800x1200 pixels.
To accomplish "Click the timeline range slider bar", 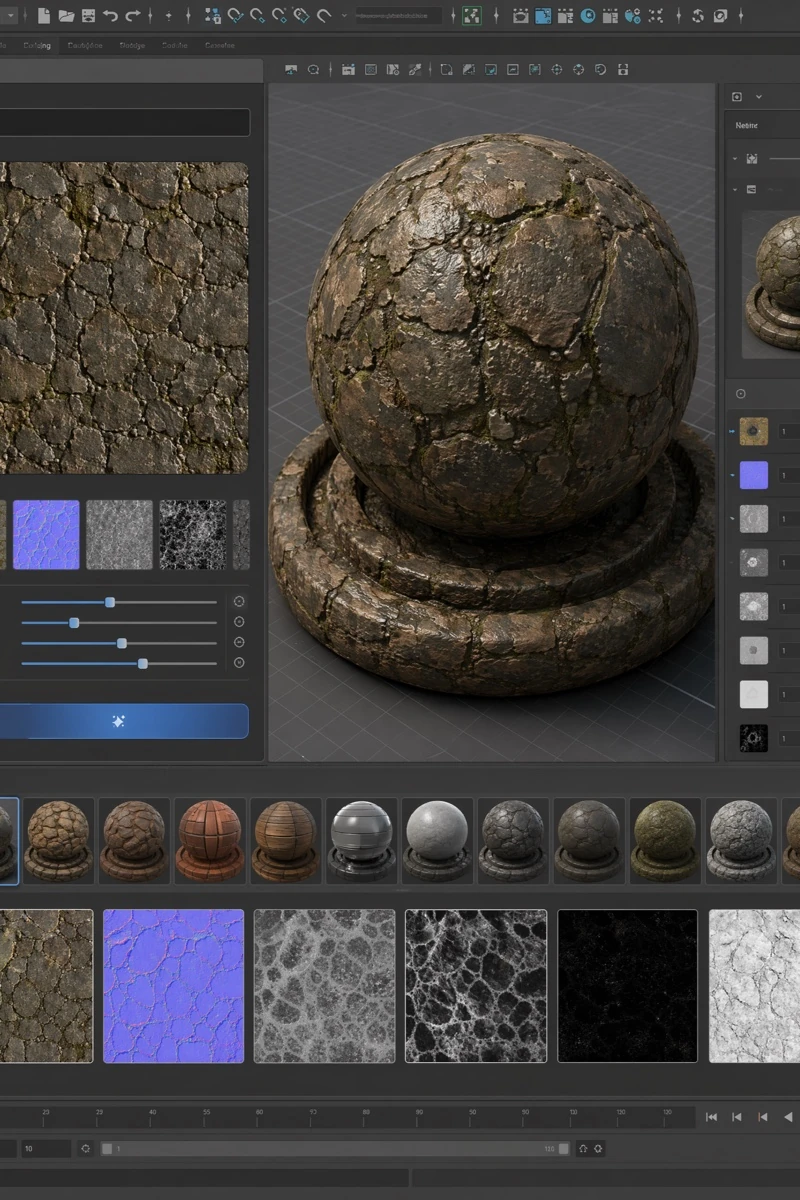I will point(336,1149).
